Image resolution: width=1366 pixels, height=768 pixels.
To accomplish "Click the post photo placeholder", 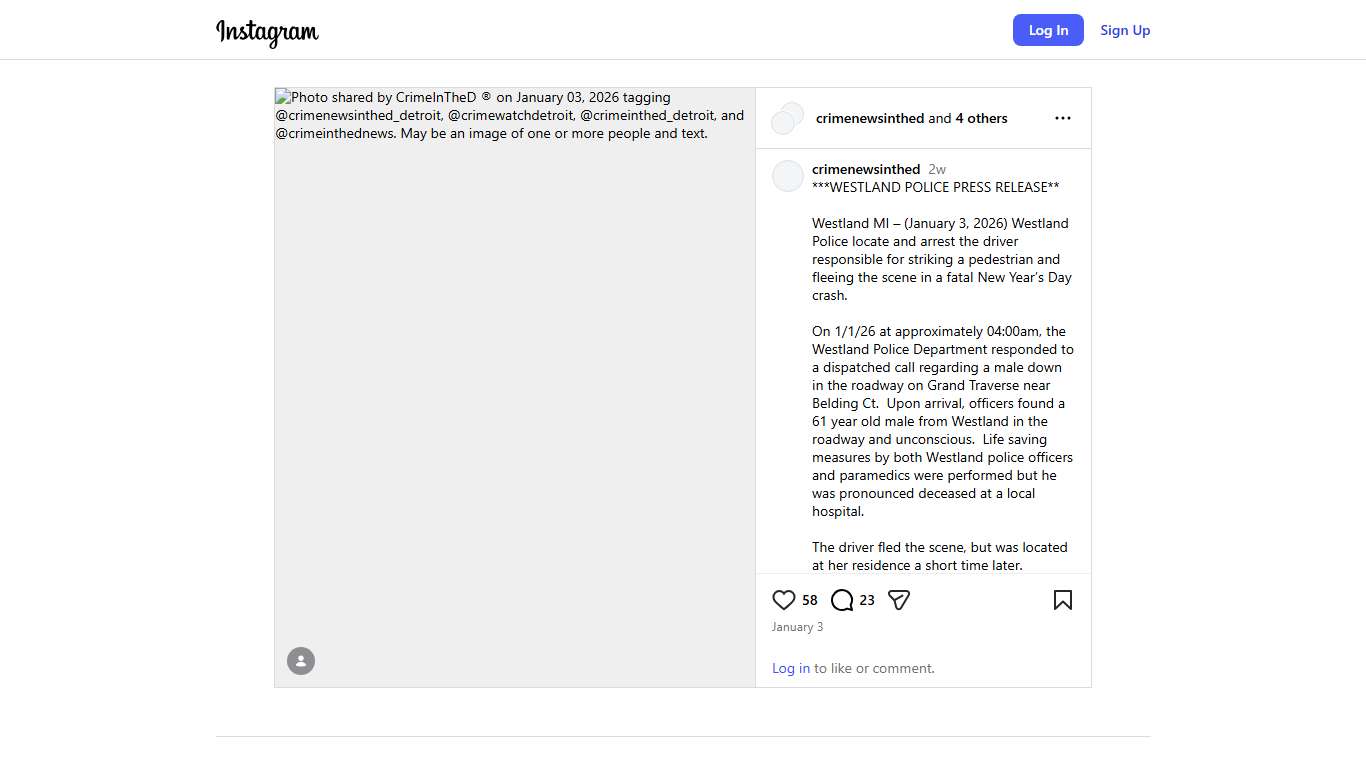I will click(x=515, y=400).
